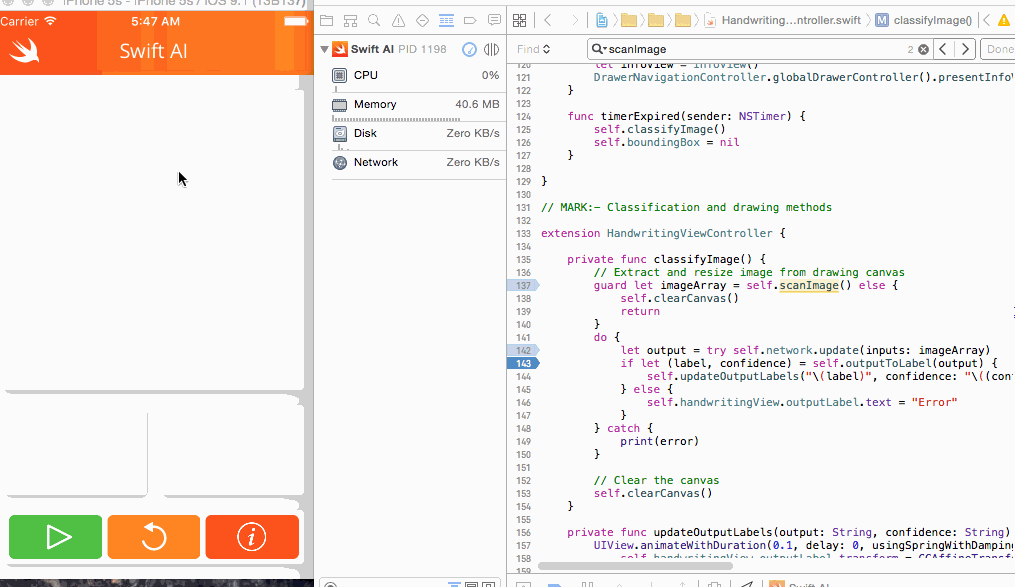Toggle the breakpoint on line 142

pyautogui.click(x=524, y=350)
